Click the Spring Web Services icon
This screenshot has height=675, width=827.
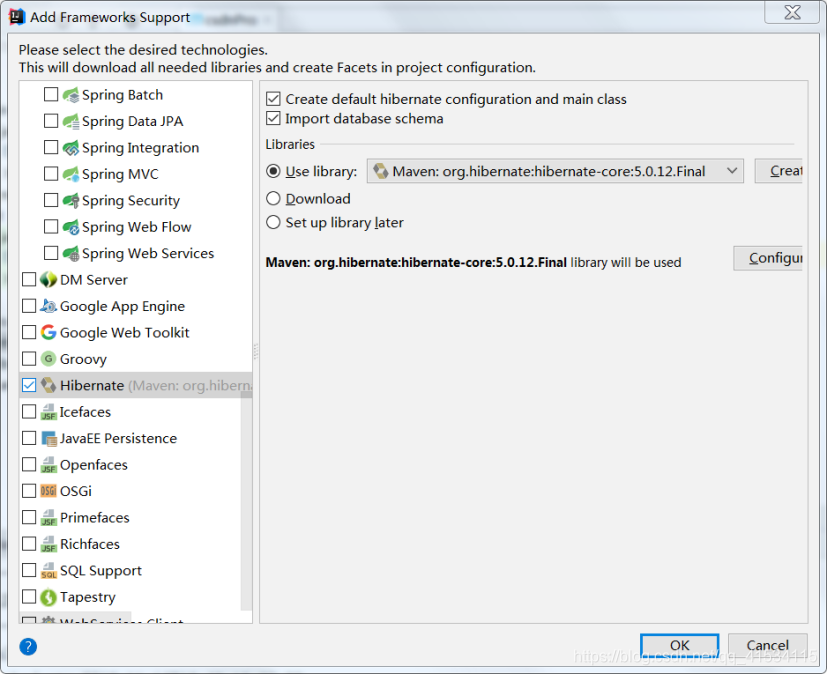[71, 253]
